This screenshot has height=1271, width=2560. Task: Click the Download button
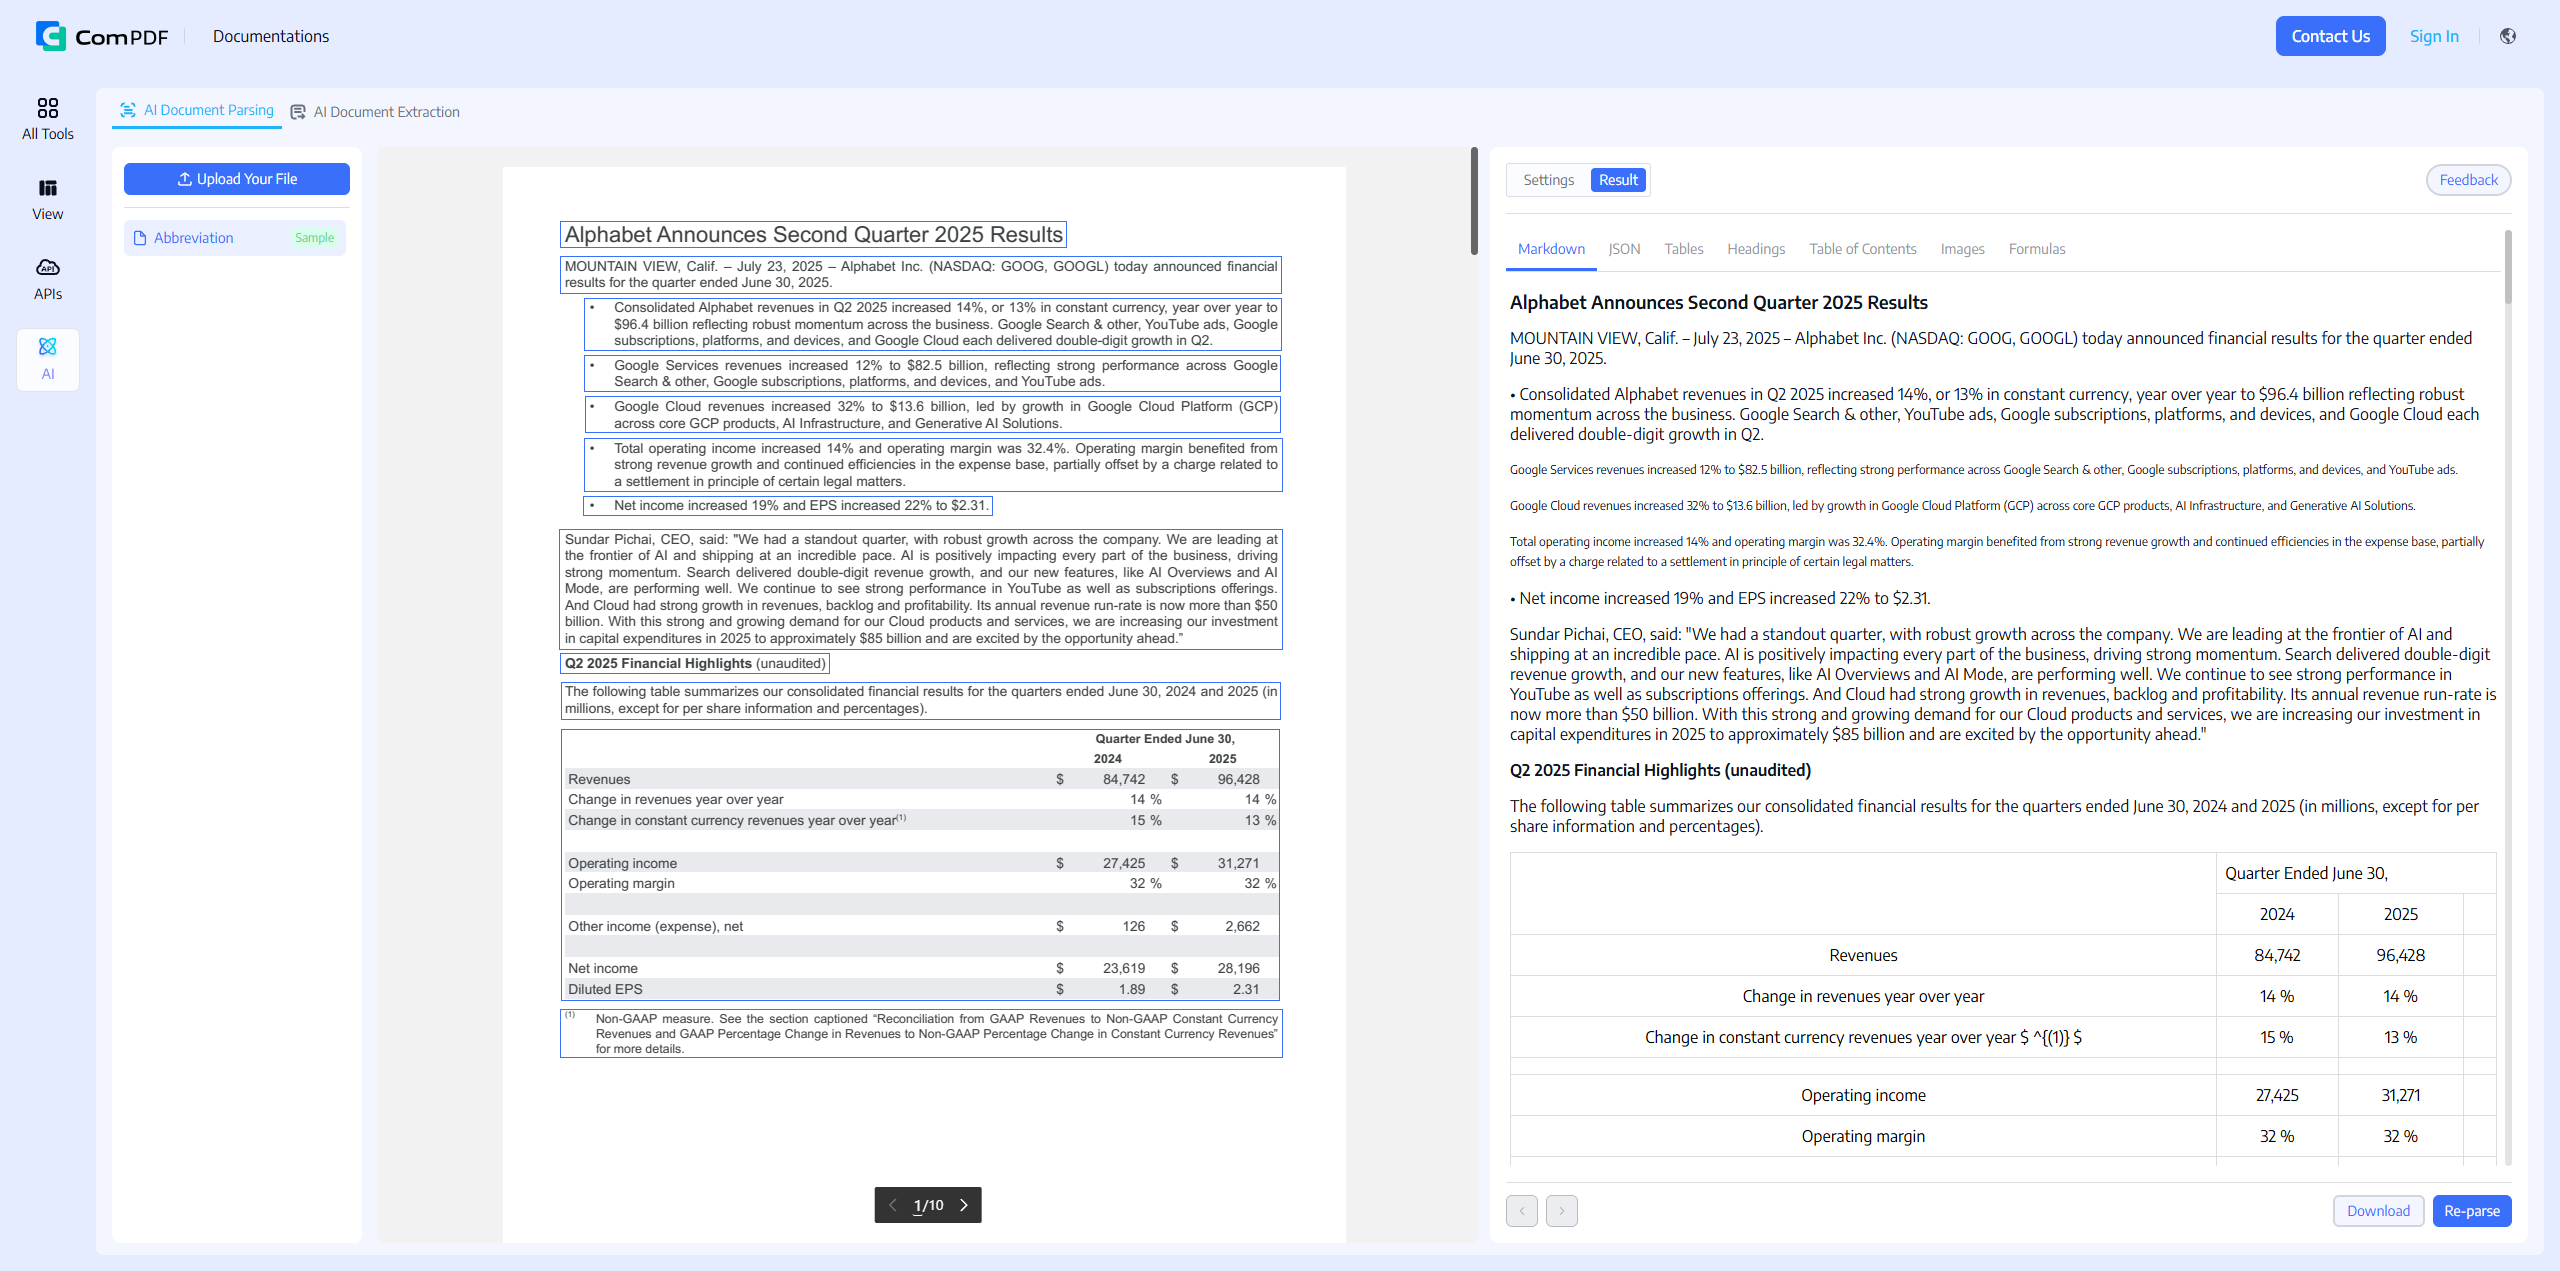[2378, 1211]
